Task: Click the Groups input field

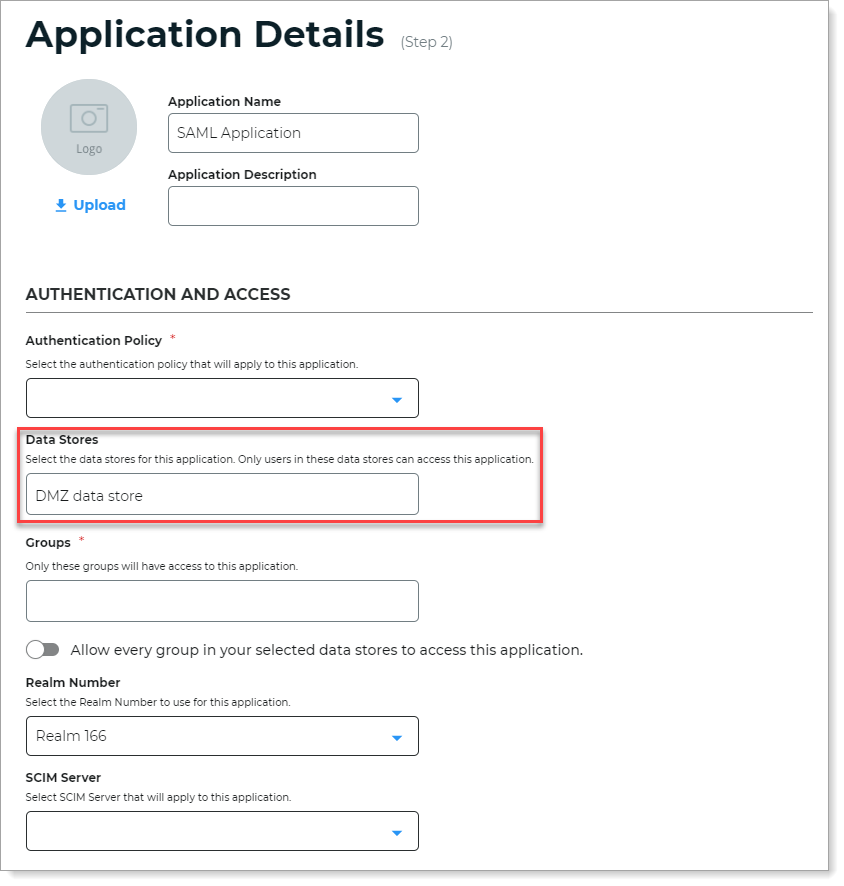Action: (221, 601)
